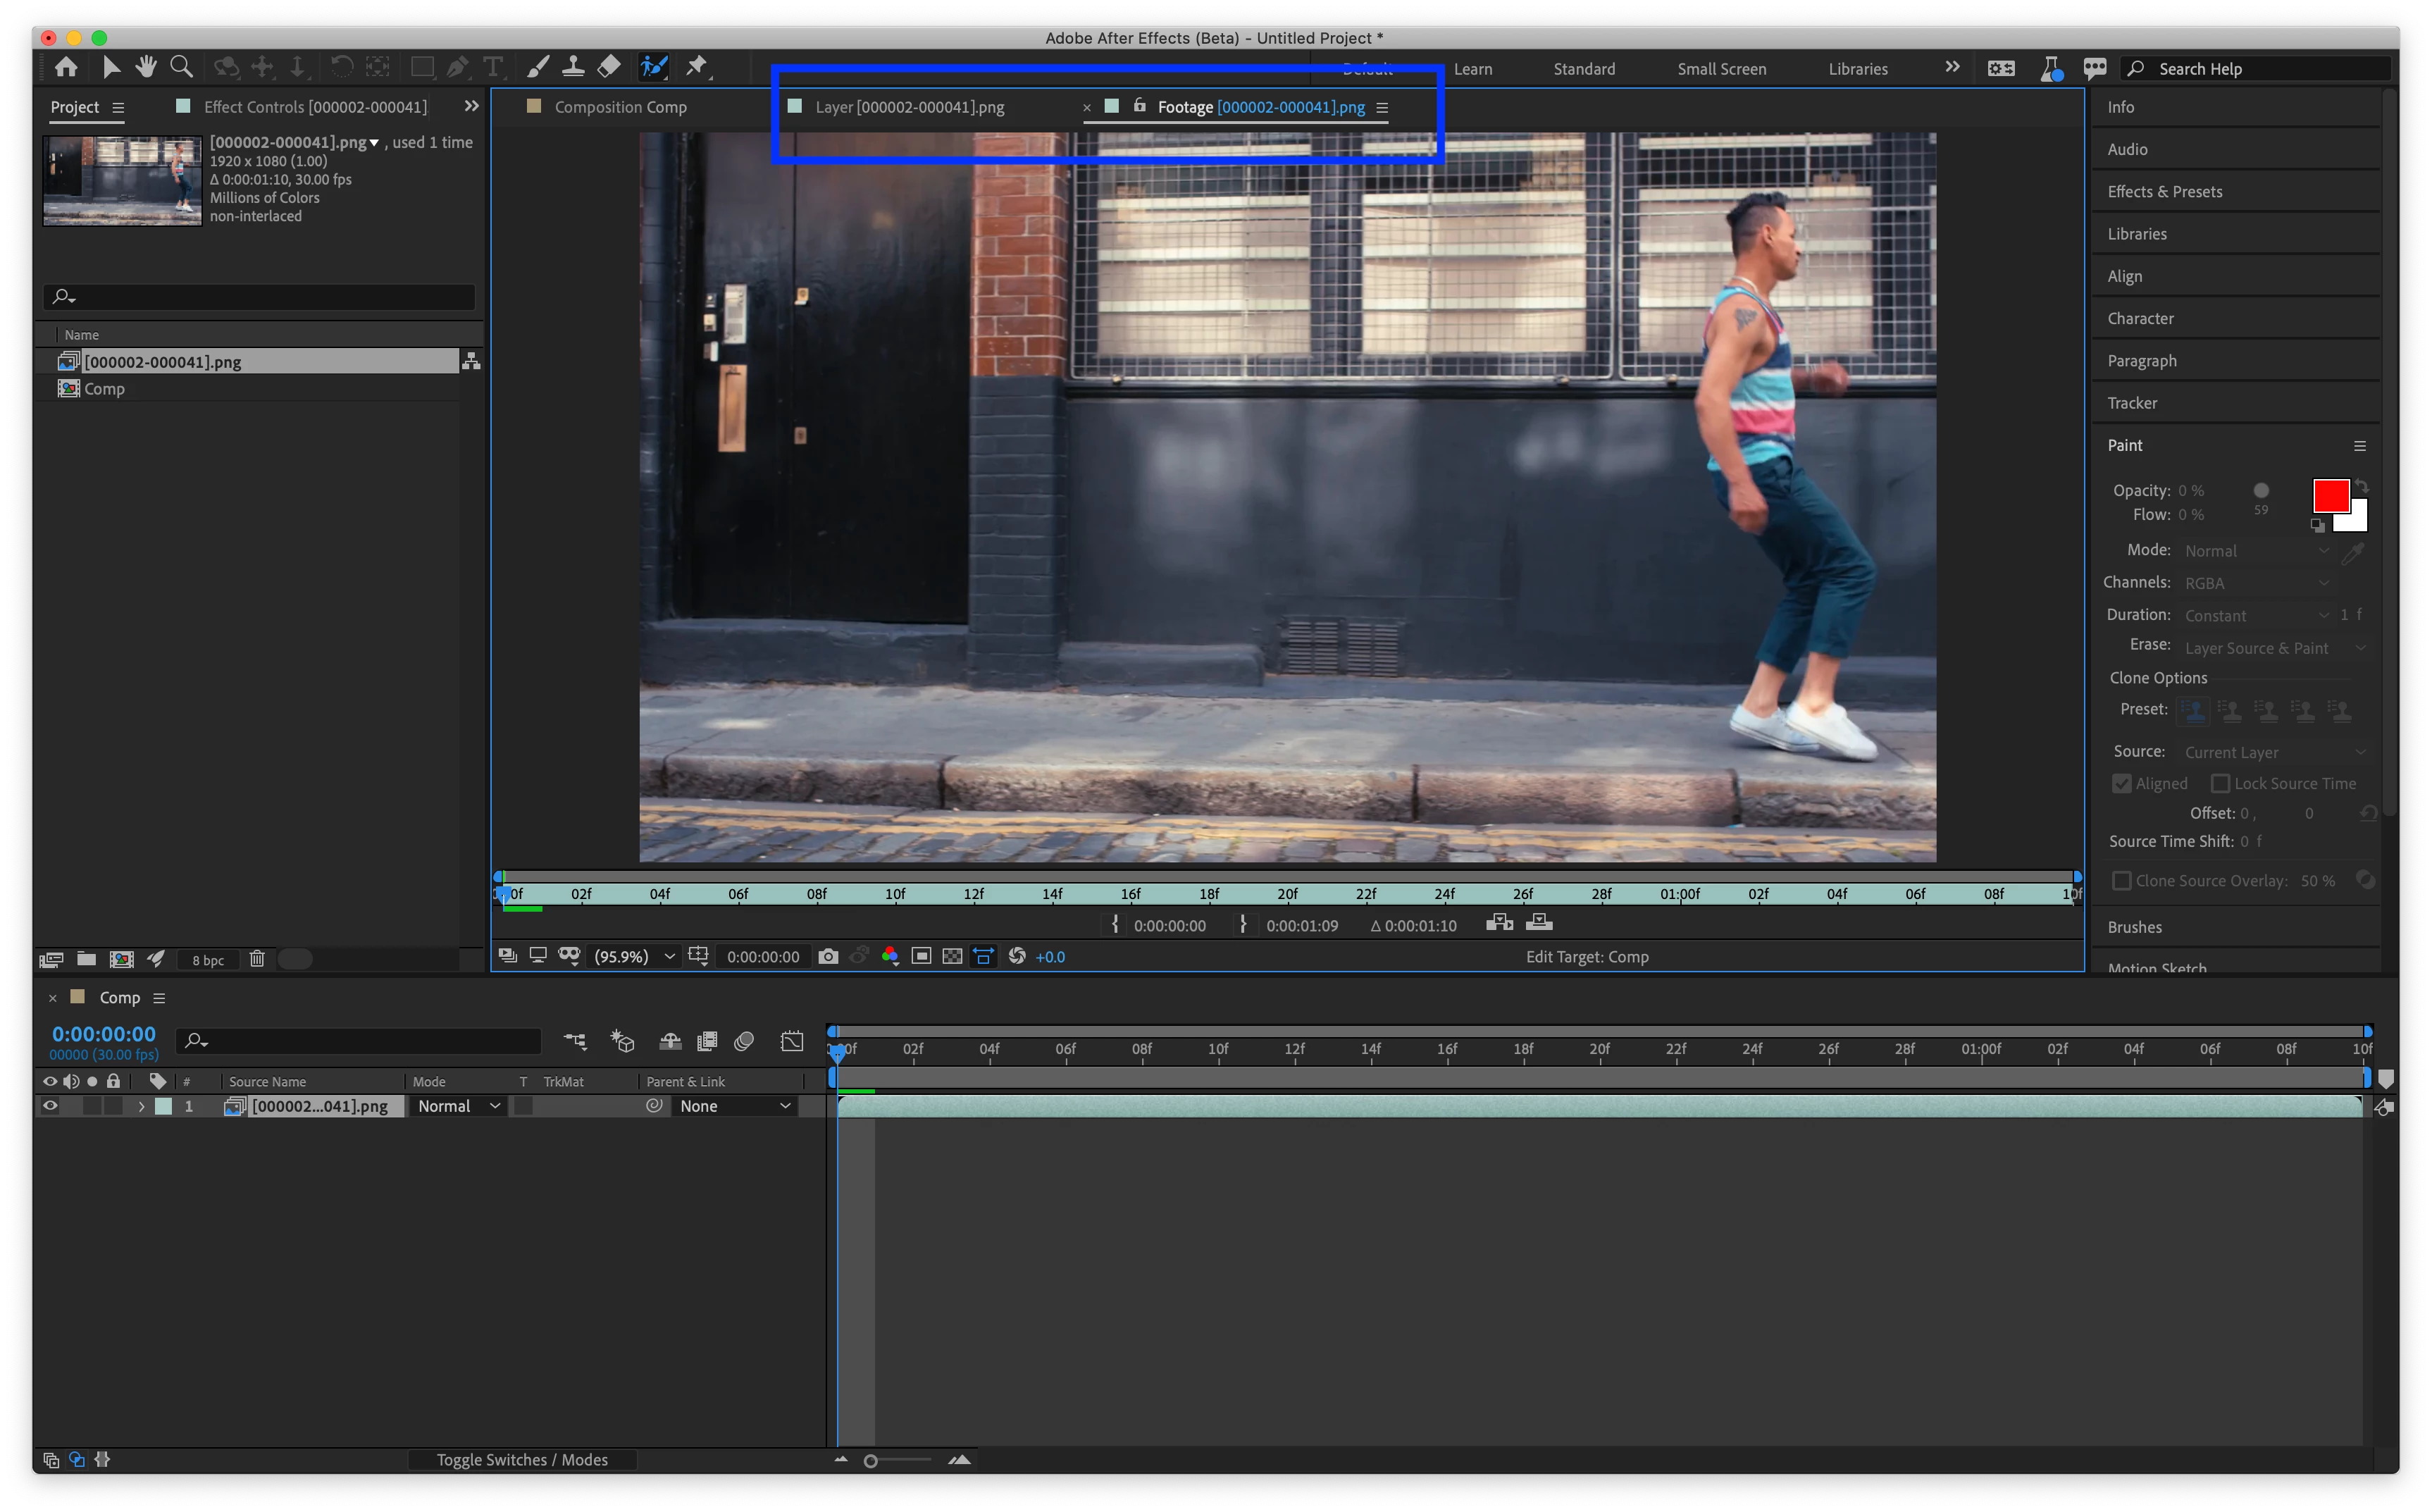Delete selected item with trash icon
2432x1512 pixels.
point(257,959)
